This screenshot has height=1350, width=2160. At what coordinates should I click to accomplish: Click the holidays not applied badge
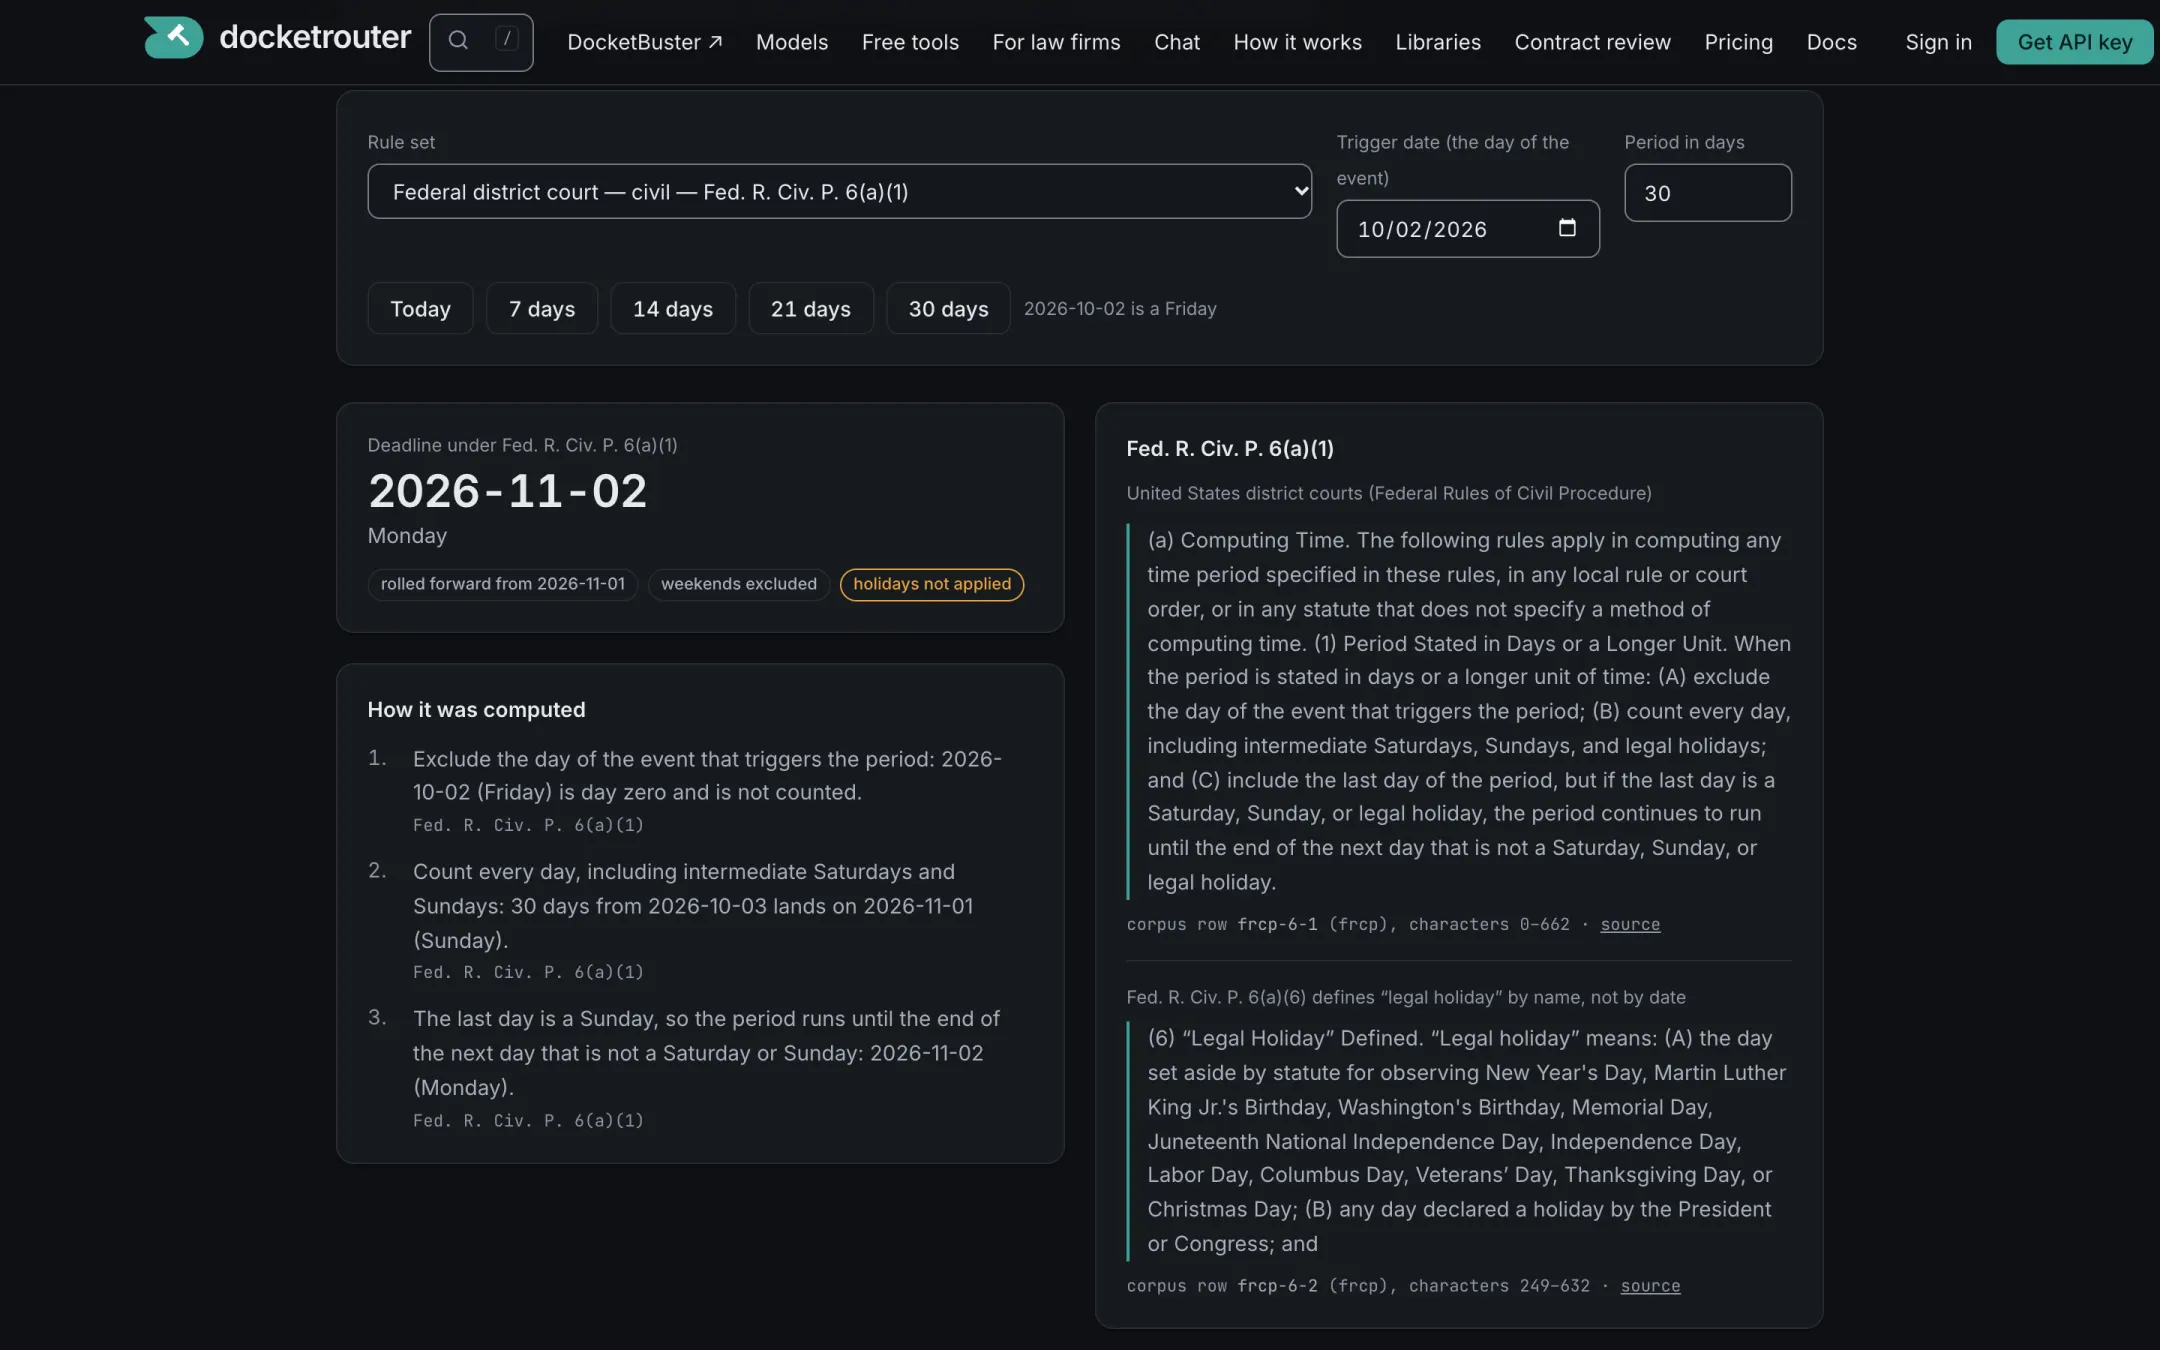tap(931, 584)
